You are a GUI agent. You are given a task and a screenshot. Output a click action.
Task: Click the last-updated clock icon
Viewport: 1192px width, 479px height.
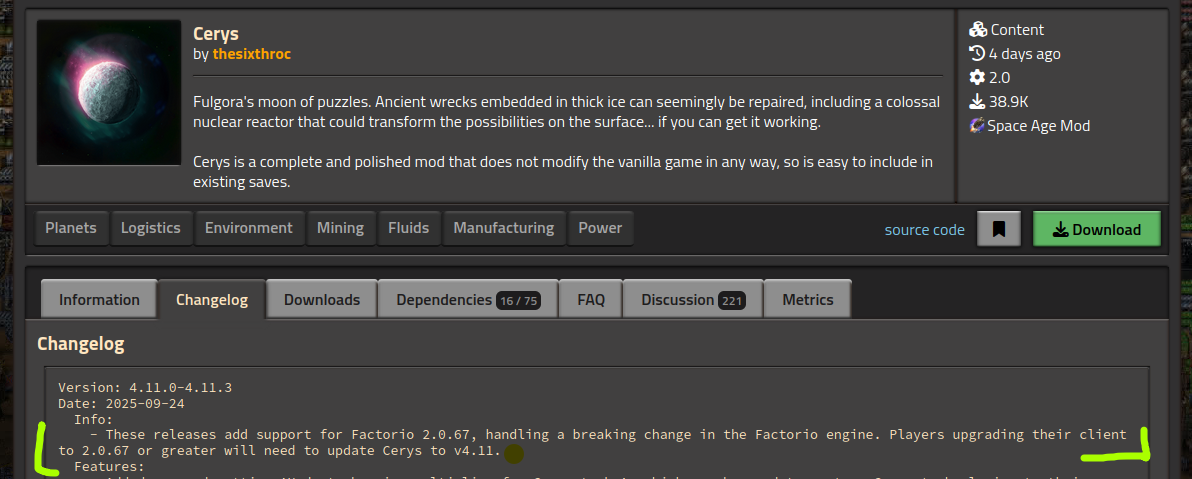pos(978,54)
